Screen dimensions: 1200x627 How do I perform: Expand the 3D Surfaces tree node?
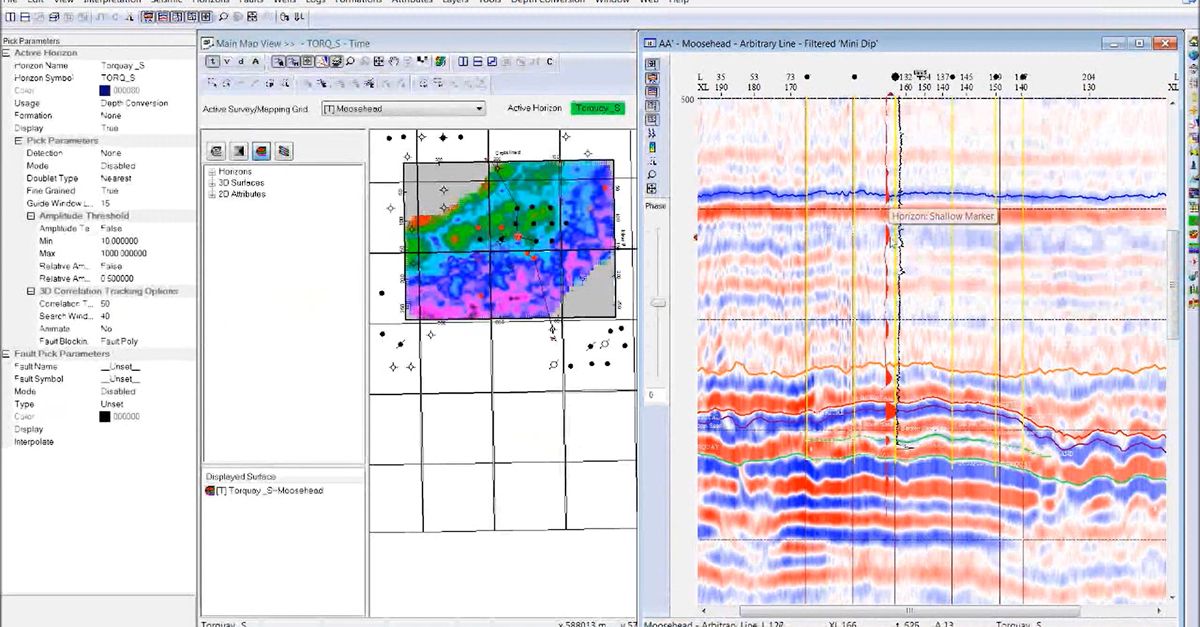211,183
